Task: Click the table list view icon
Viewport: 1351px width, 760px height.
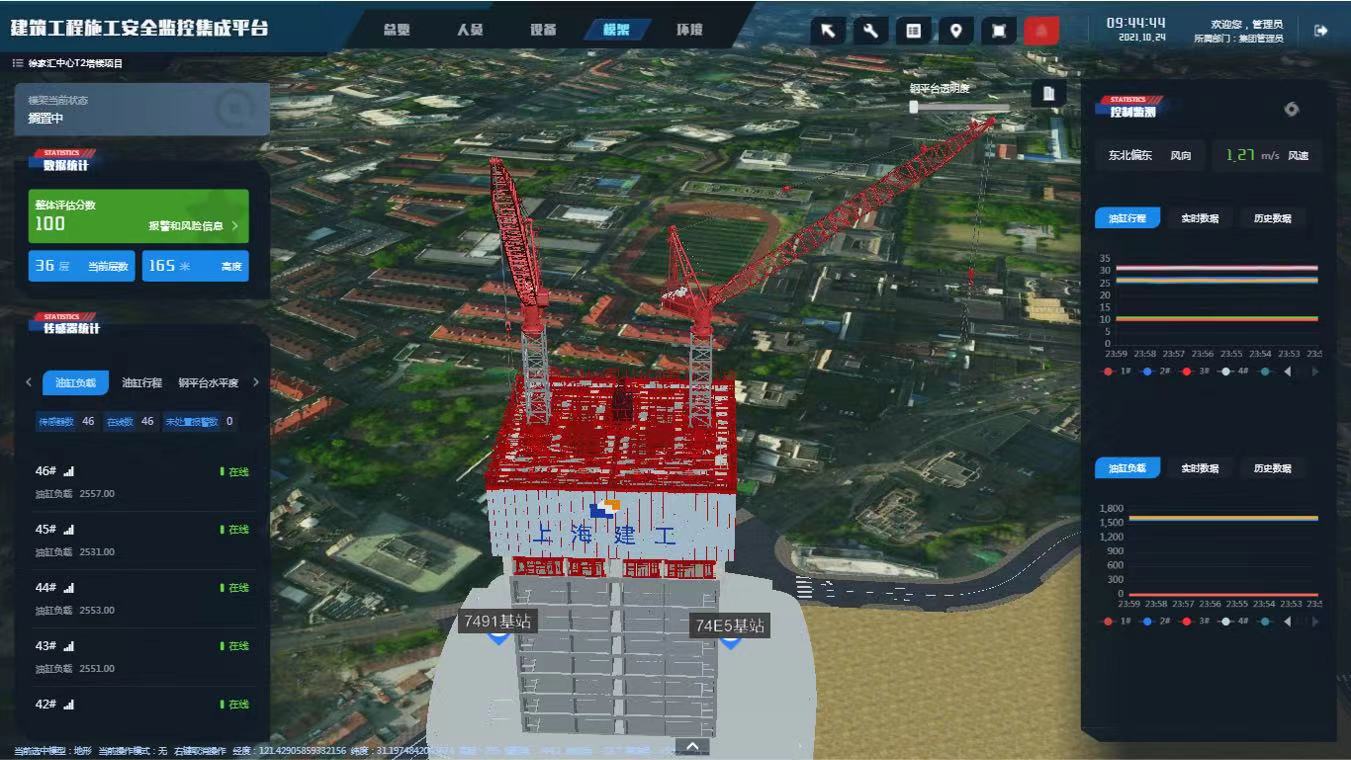Action: click(x=913, y=31)
